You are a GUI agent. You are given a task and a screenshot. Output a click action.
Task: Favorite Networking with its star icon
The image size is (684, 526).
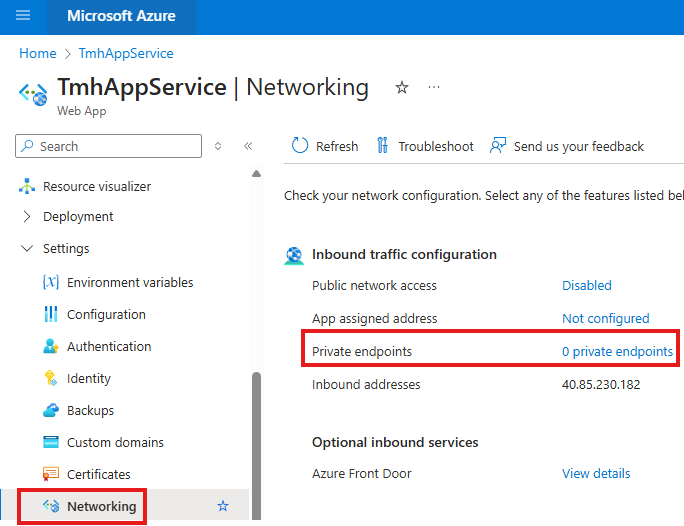tap(223, 506)
